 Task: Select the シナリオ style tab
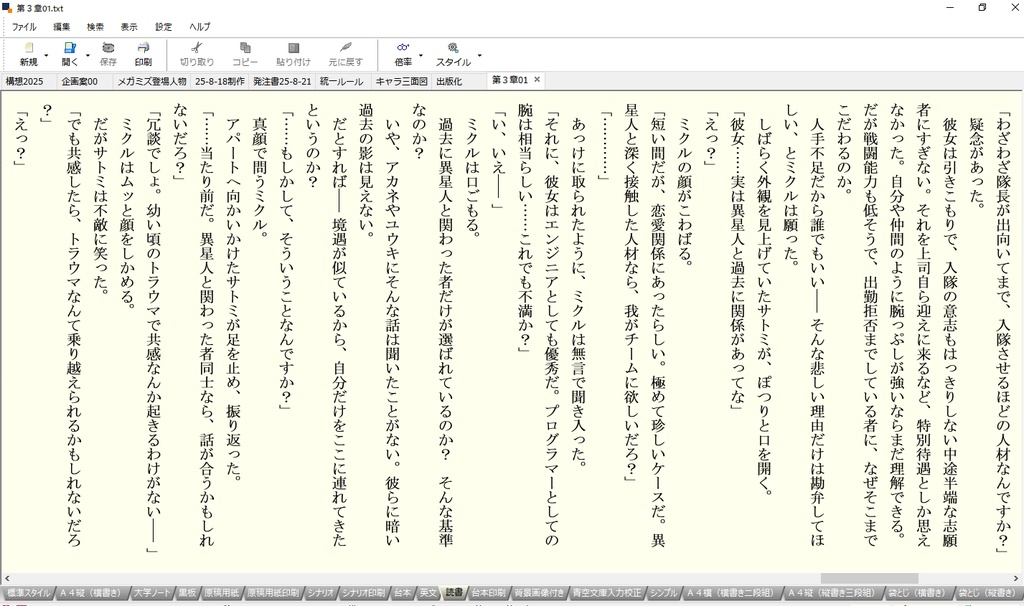[321, 593]
